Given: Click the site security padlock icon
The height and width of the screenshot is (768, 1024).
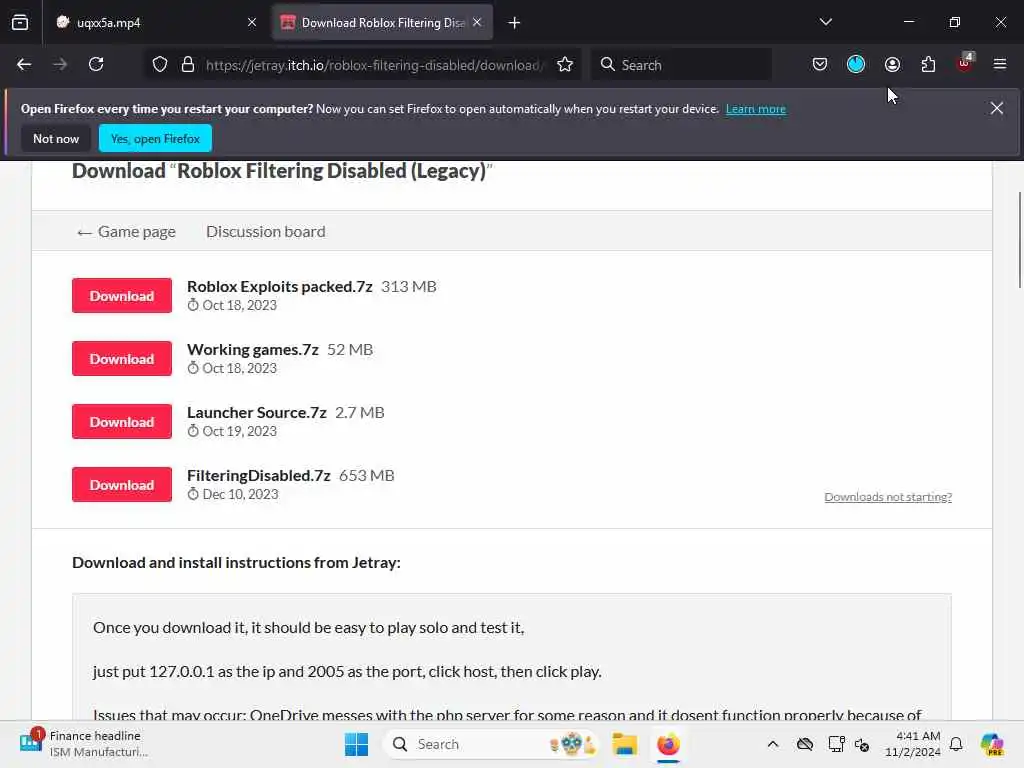Looking at the screenshot, I should click(x=188, y=65).
